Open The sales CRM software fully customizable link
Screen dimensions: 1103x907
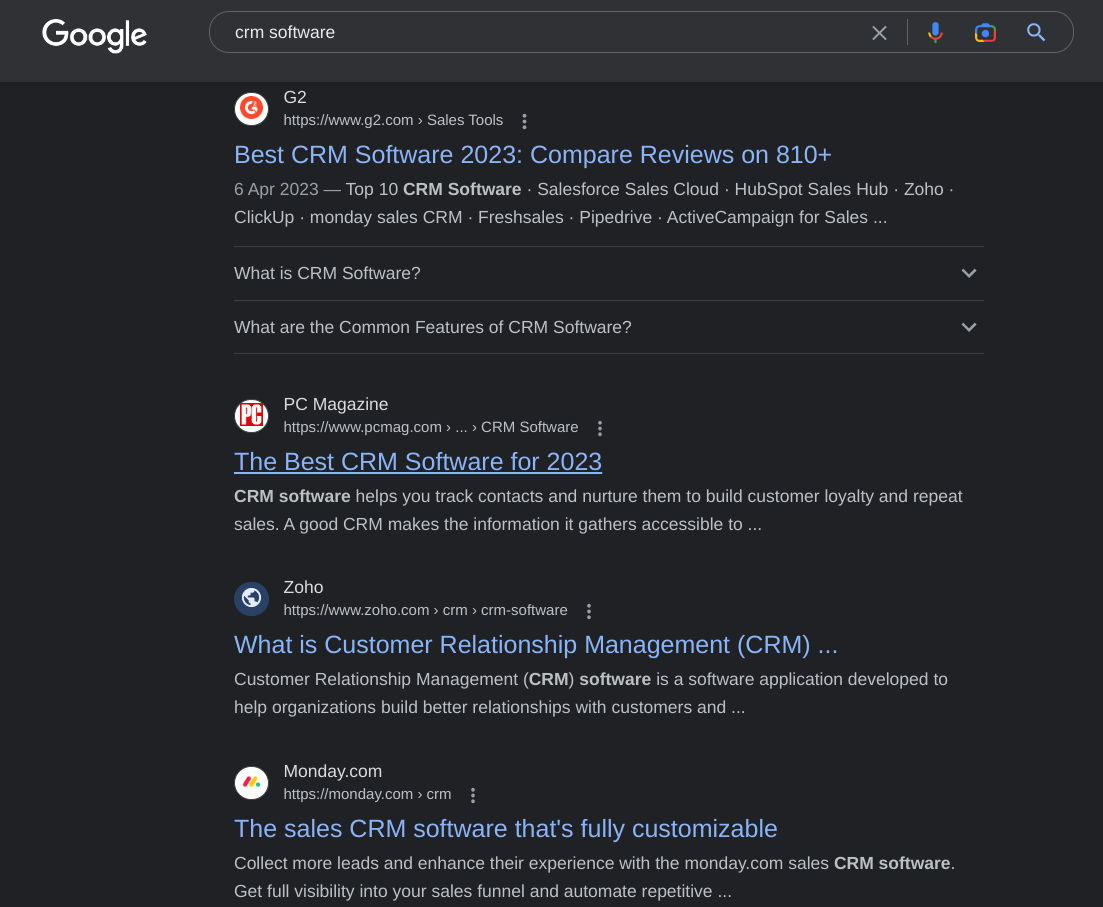506,829
